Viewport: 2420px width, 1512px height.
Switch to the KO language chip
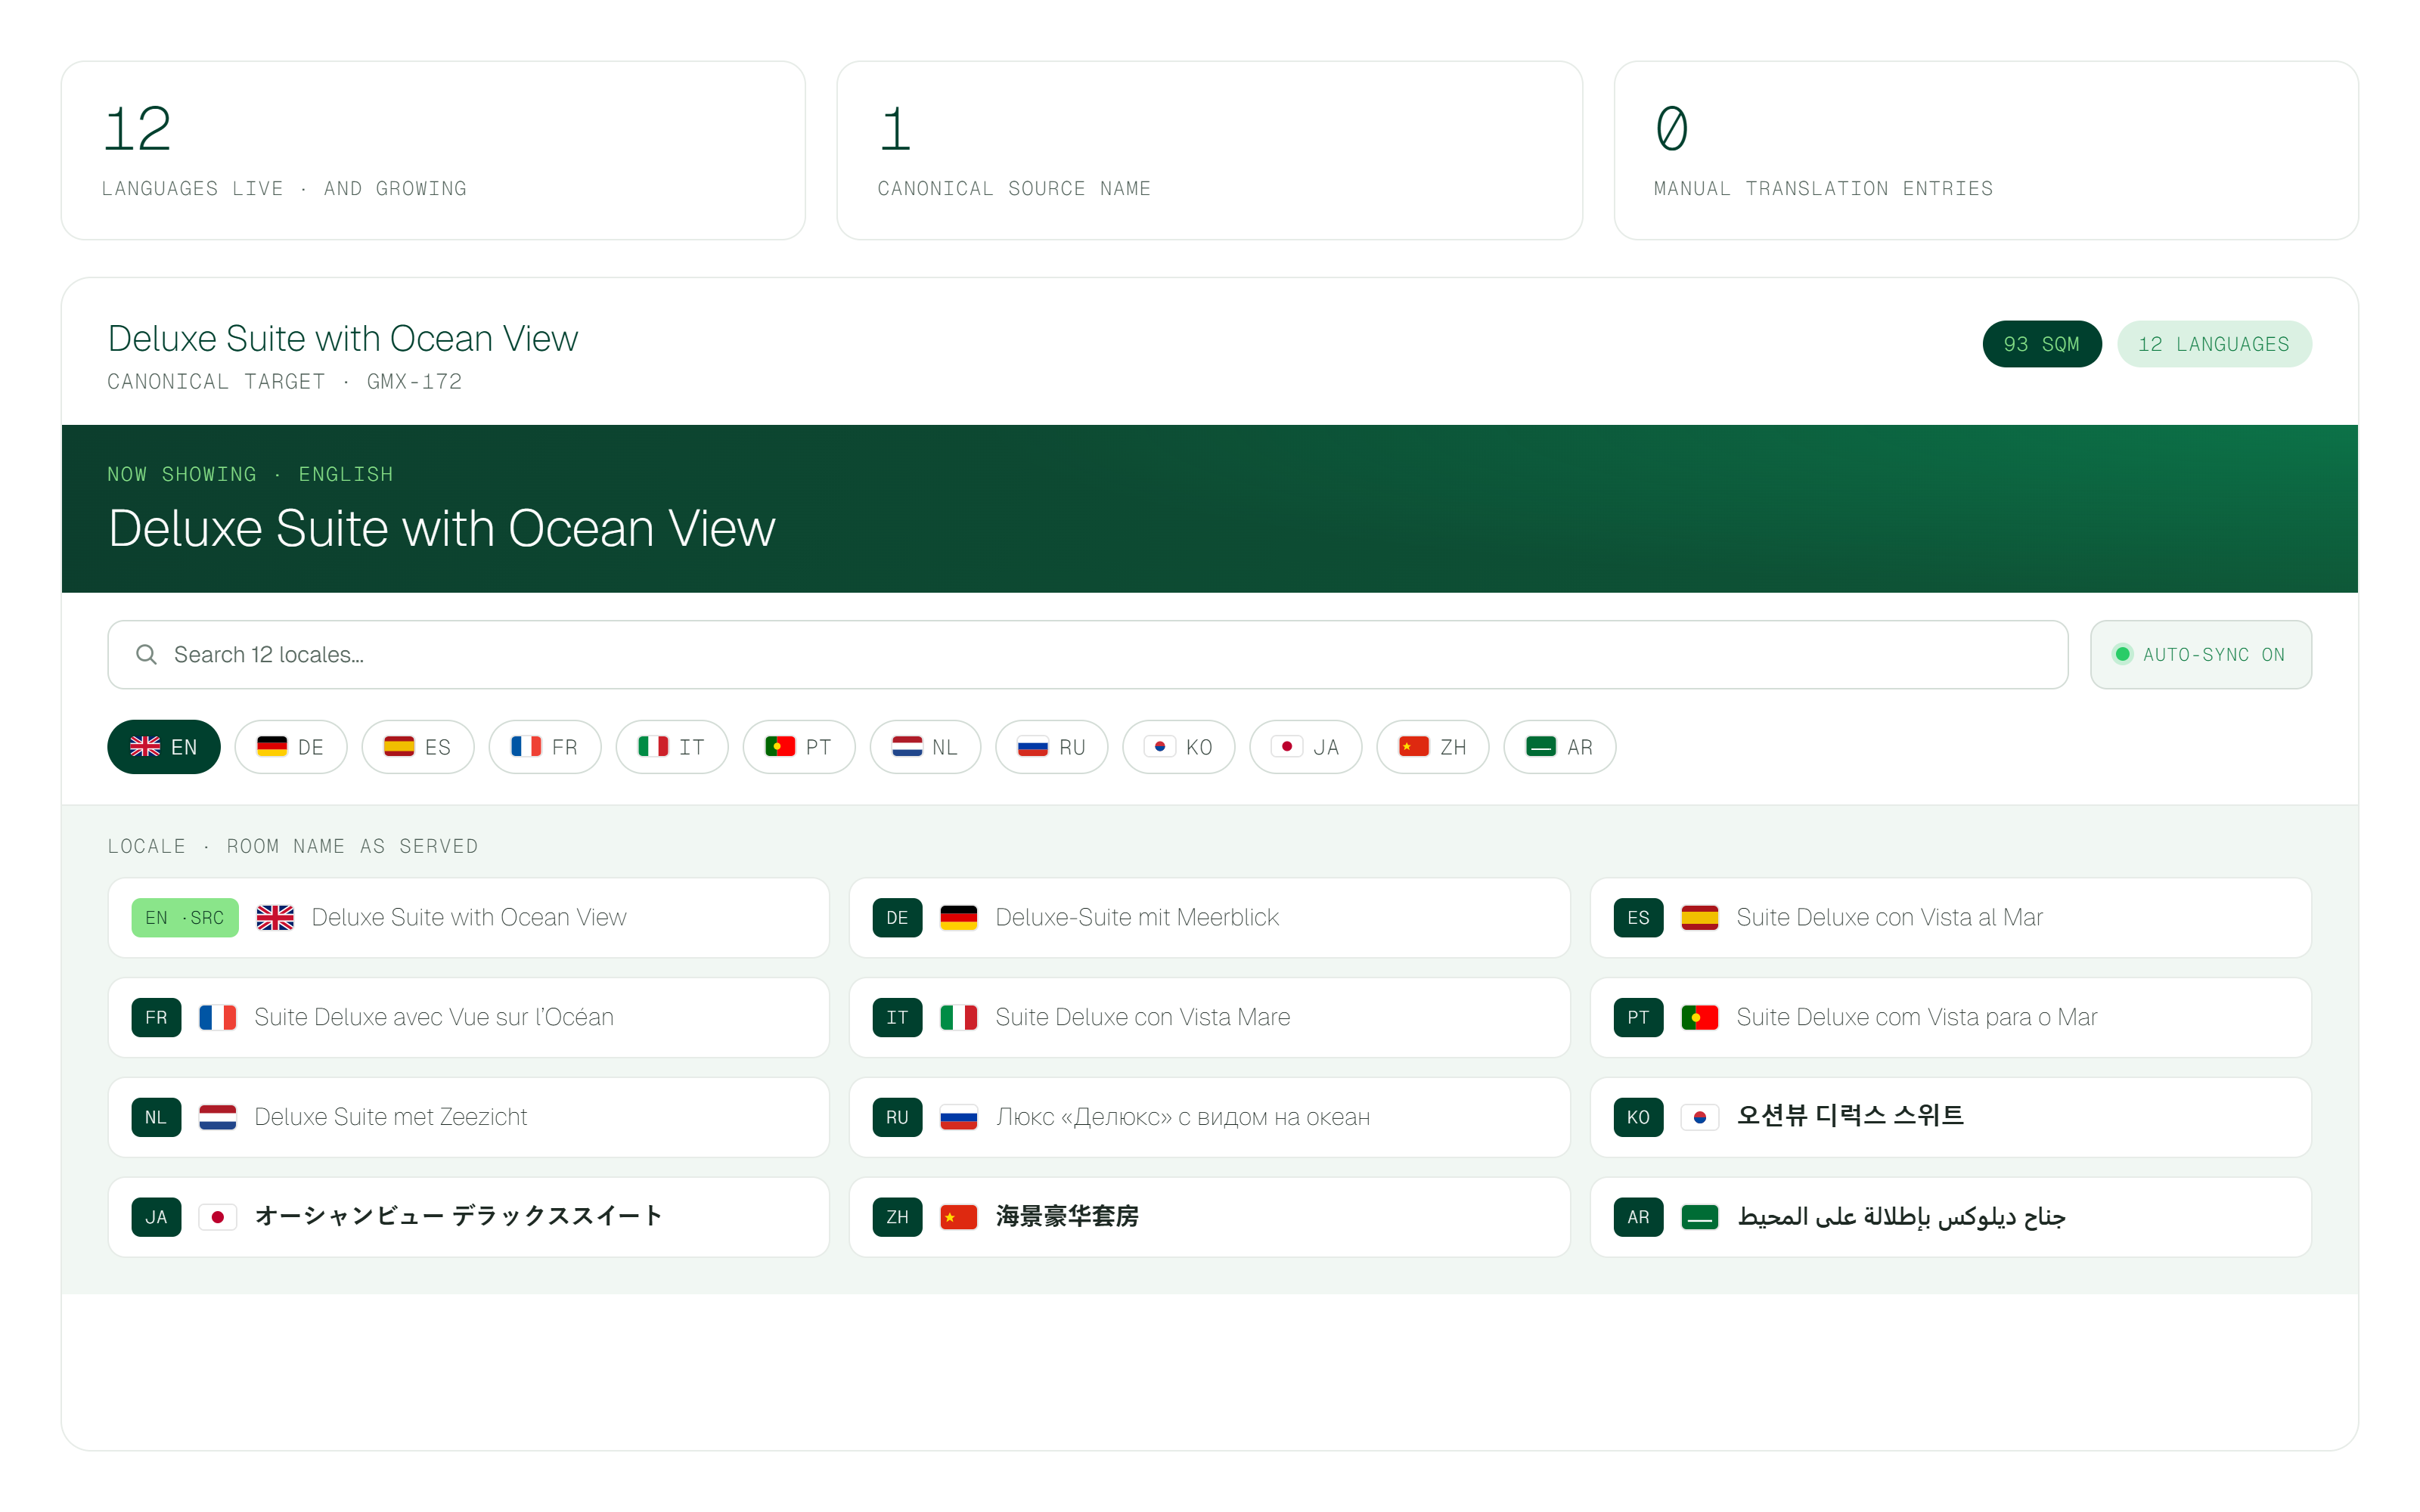point(1179,747)
